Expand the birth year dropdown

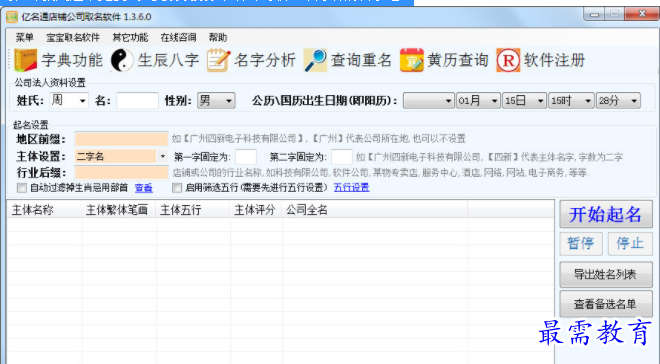(448, 101)
